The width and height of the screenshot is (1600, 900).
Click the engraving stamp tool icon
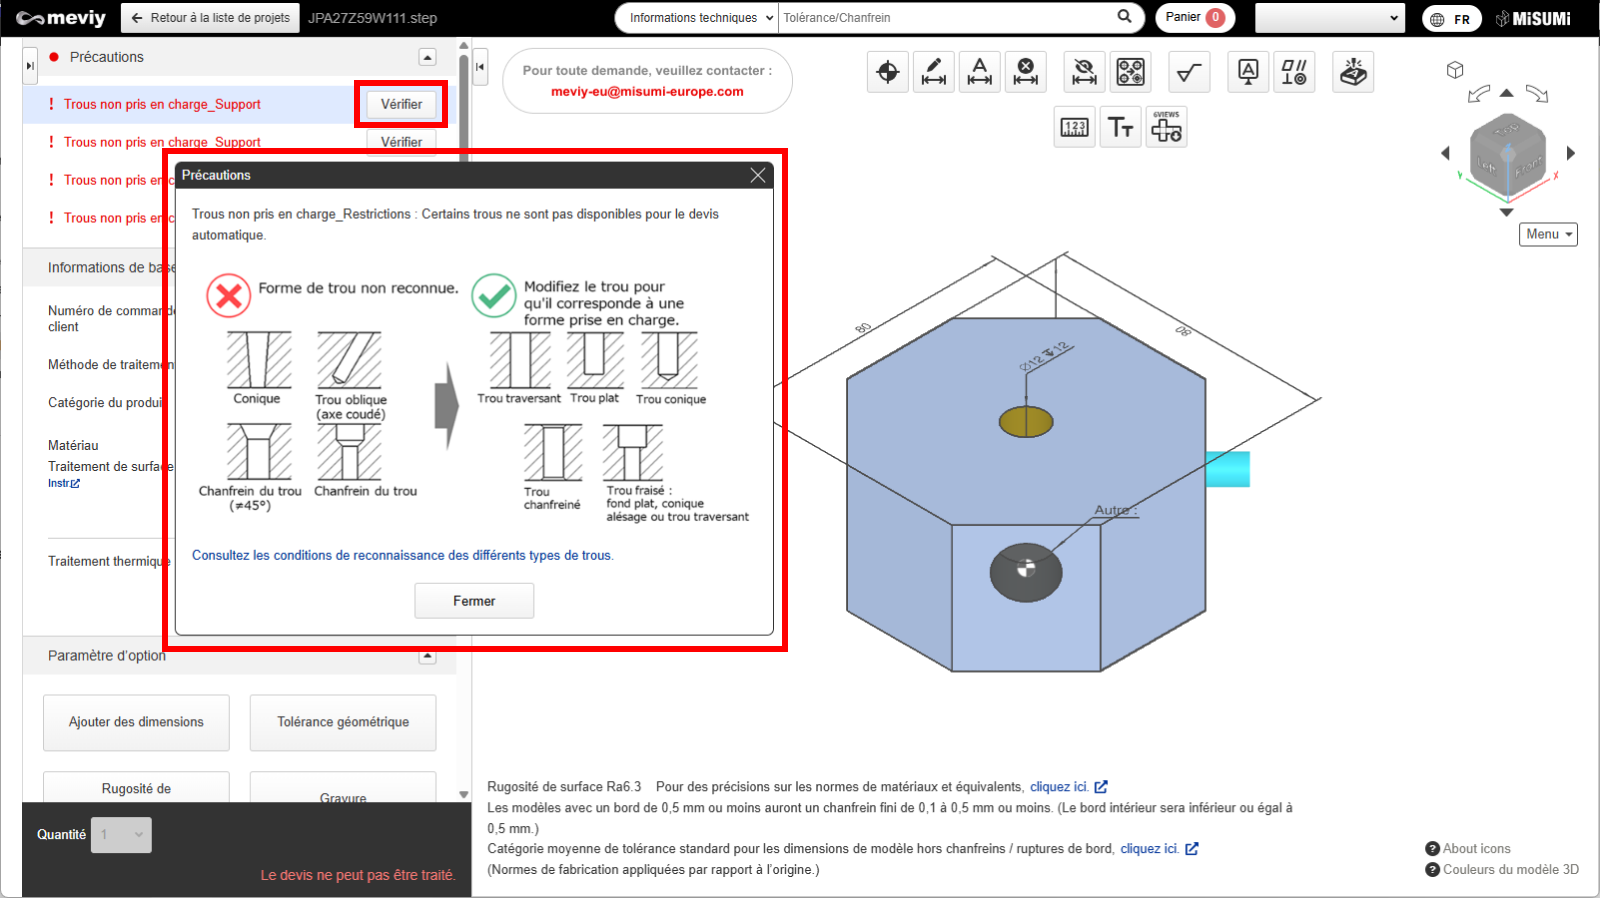point(1353,72)
